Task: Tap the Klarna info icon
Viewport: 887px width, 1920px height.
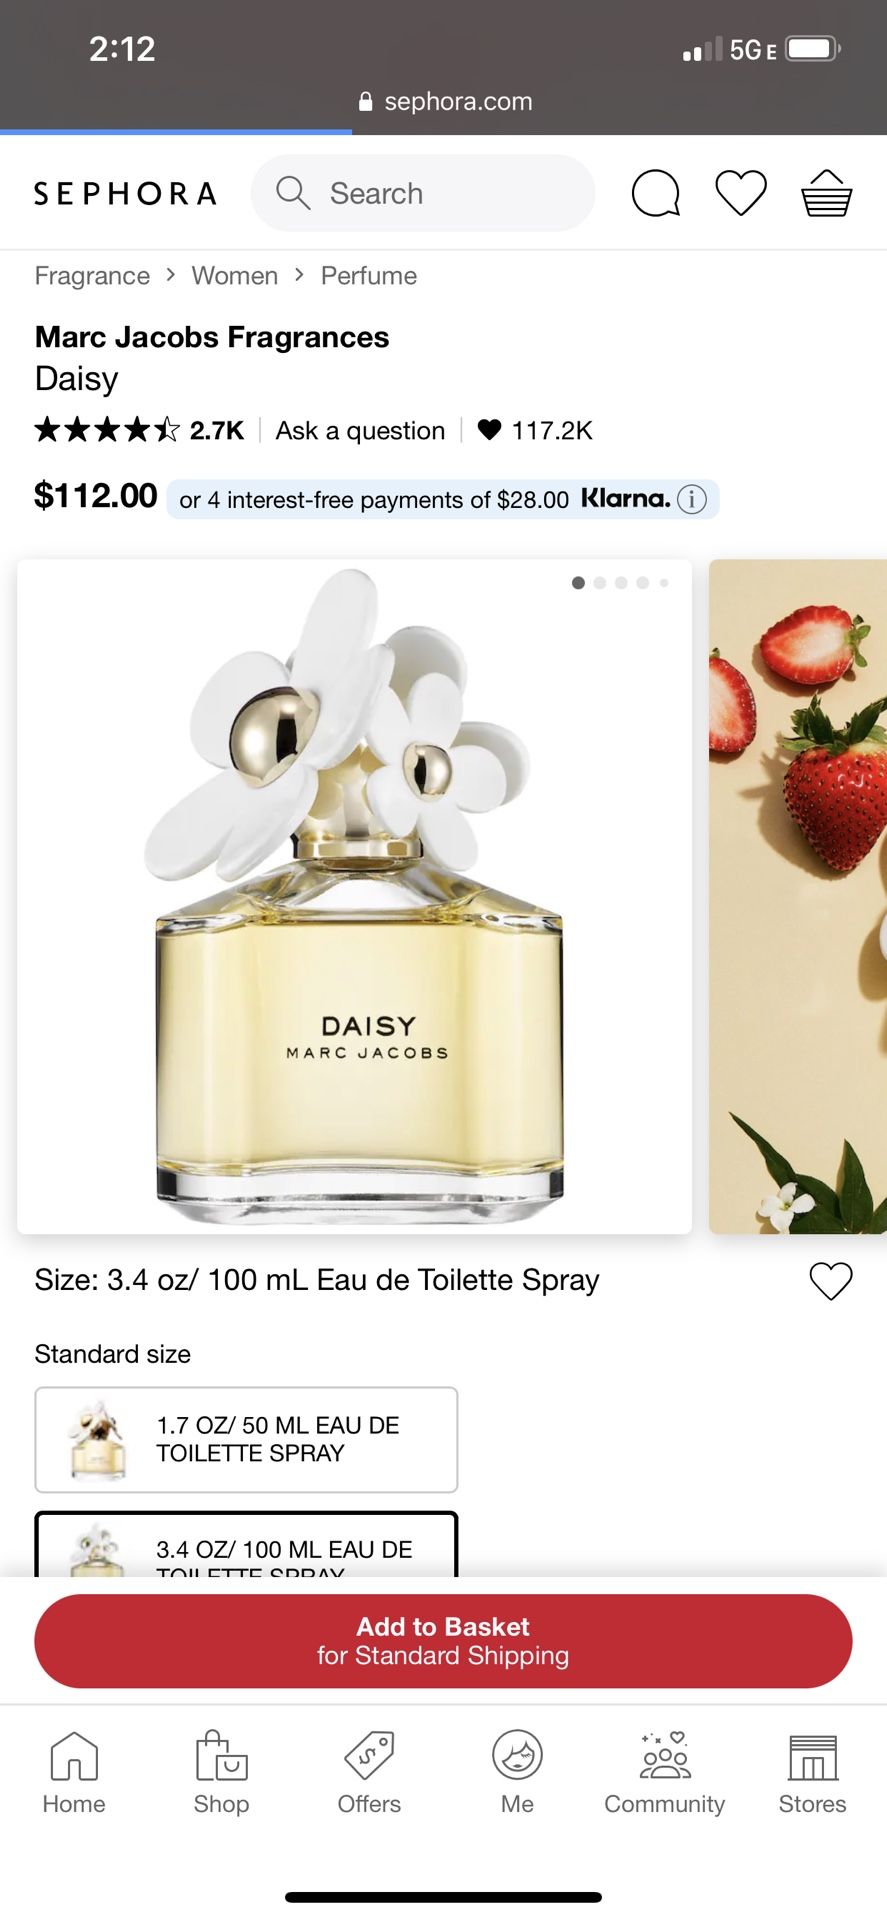Action: pos(692,499)
